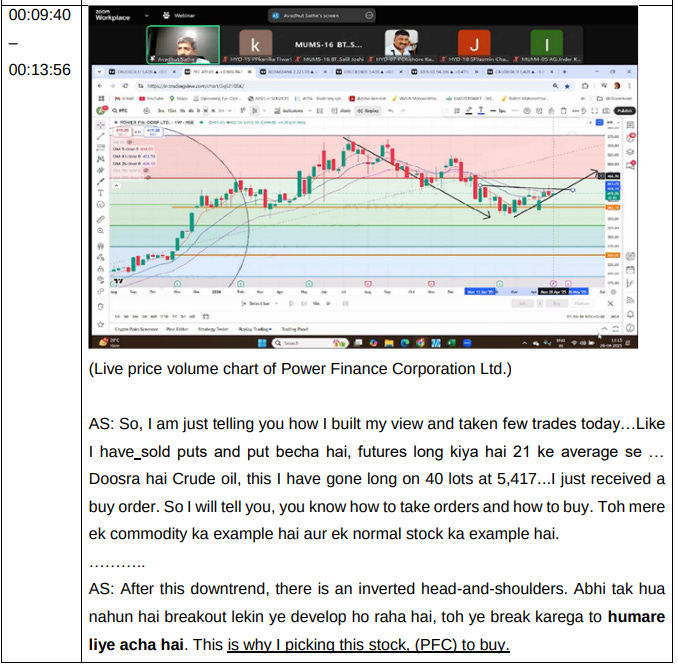Toggle hide all drawings eye tool
Screen dimensions: 678x667
(x=100, y=280)
